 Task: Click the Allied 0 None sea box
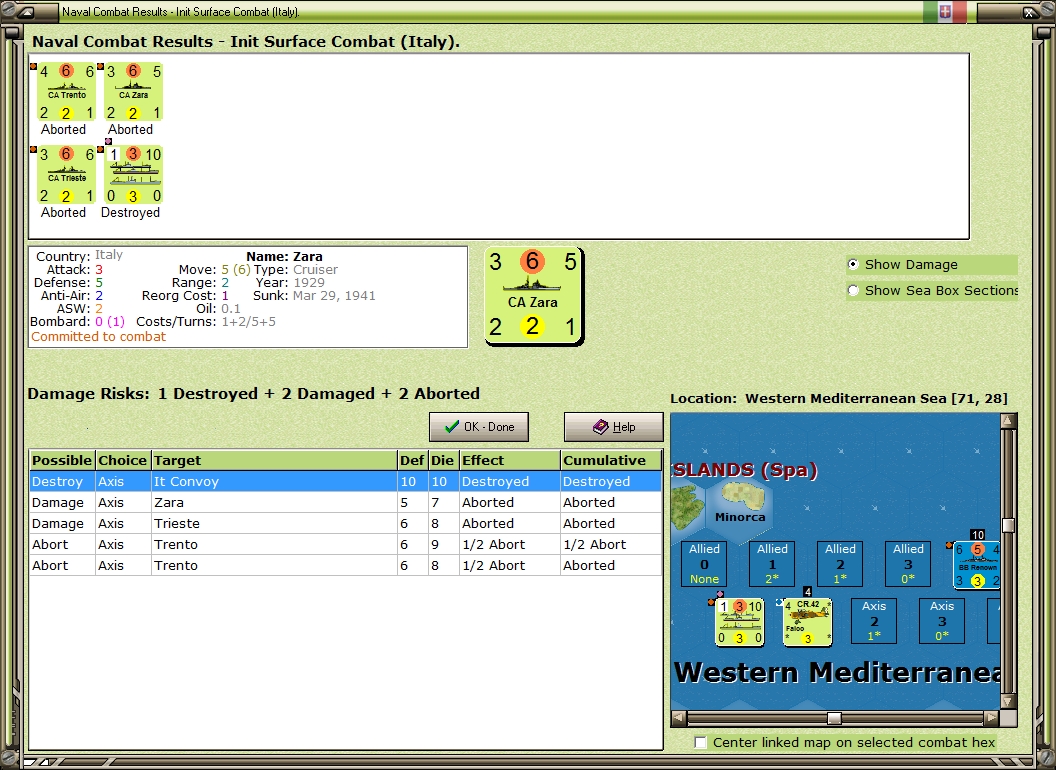704,564
